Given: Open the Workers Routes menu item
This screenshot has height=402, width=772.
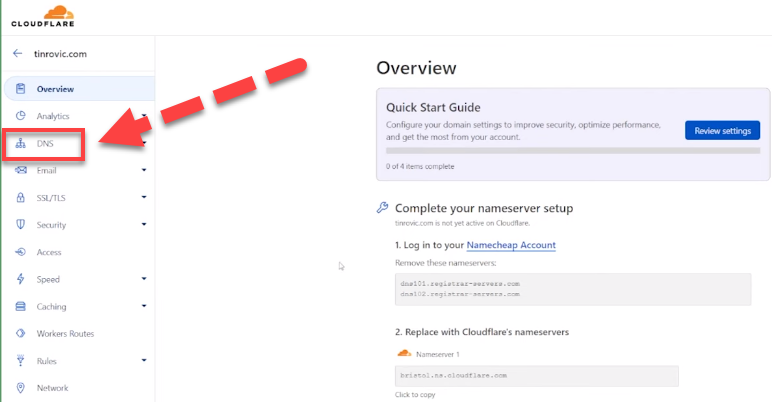Looking at the screenshot, I should [x=65, y=334].
